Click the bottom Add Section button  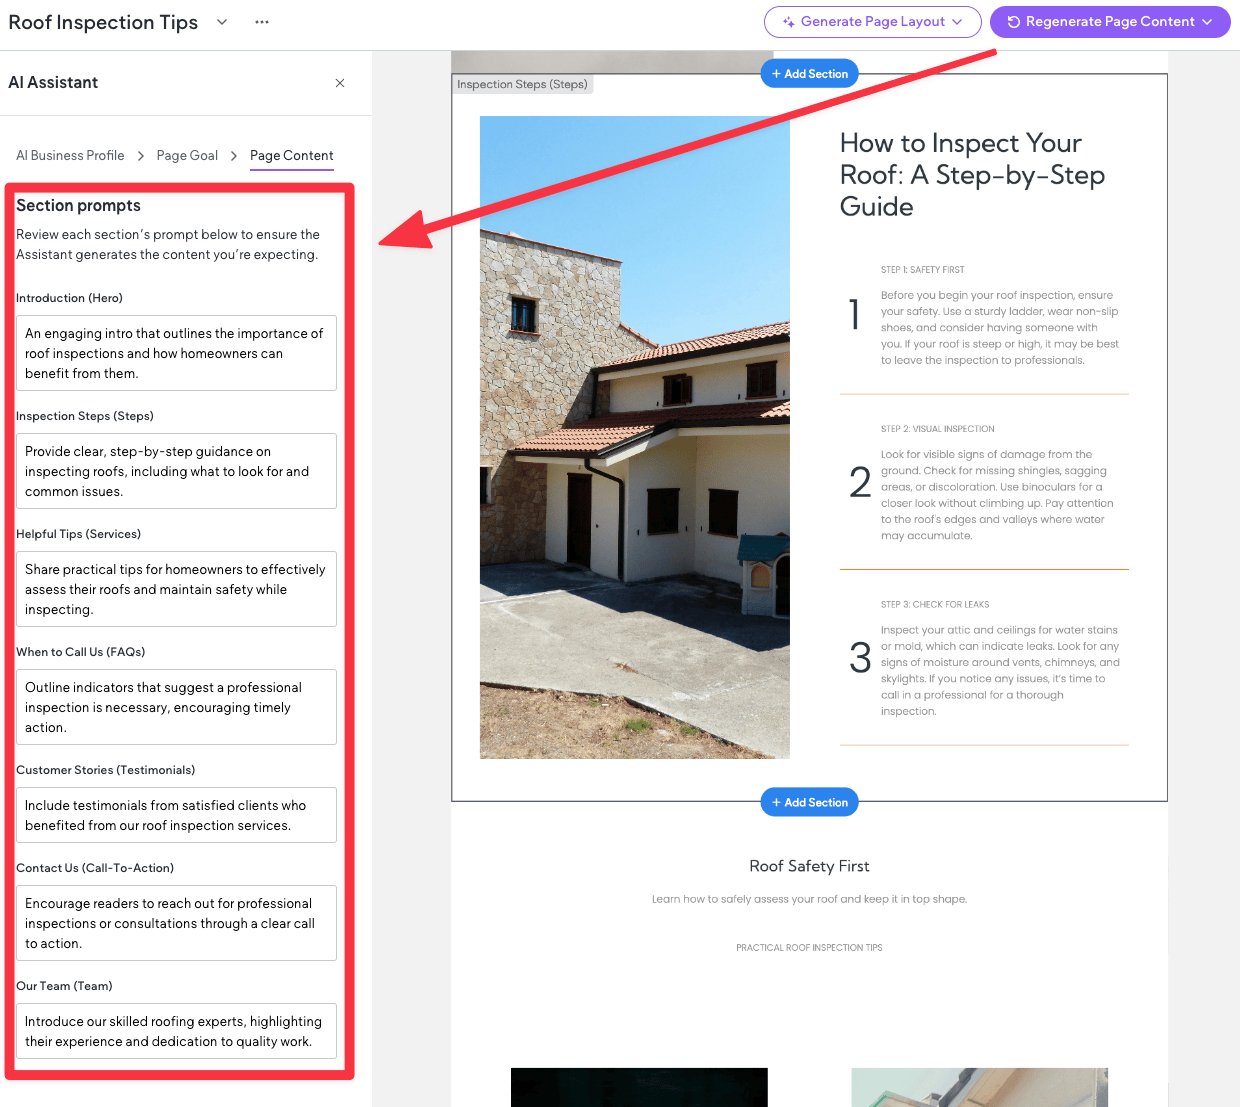[809, 801]
